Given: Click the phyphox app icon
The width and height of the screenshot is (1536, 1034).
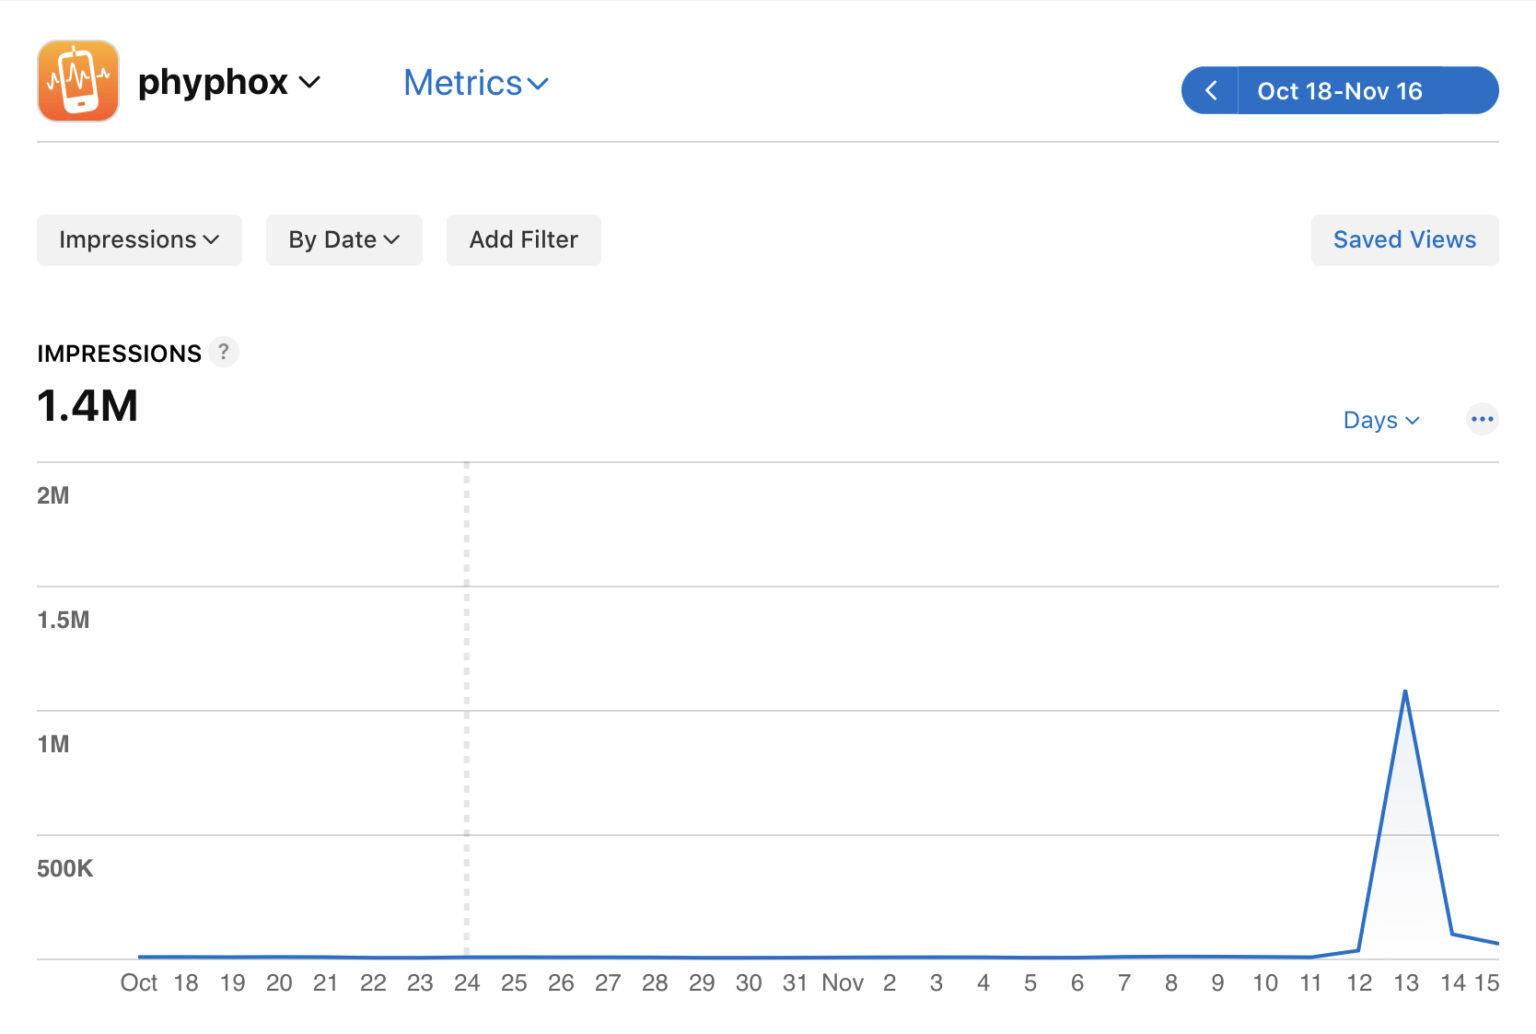Looking at the screenshot, I should click(x=78, y=81).
